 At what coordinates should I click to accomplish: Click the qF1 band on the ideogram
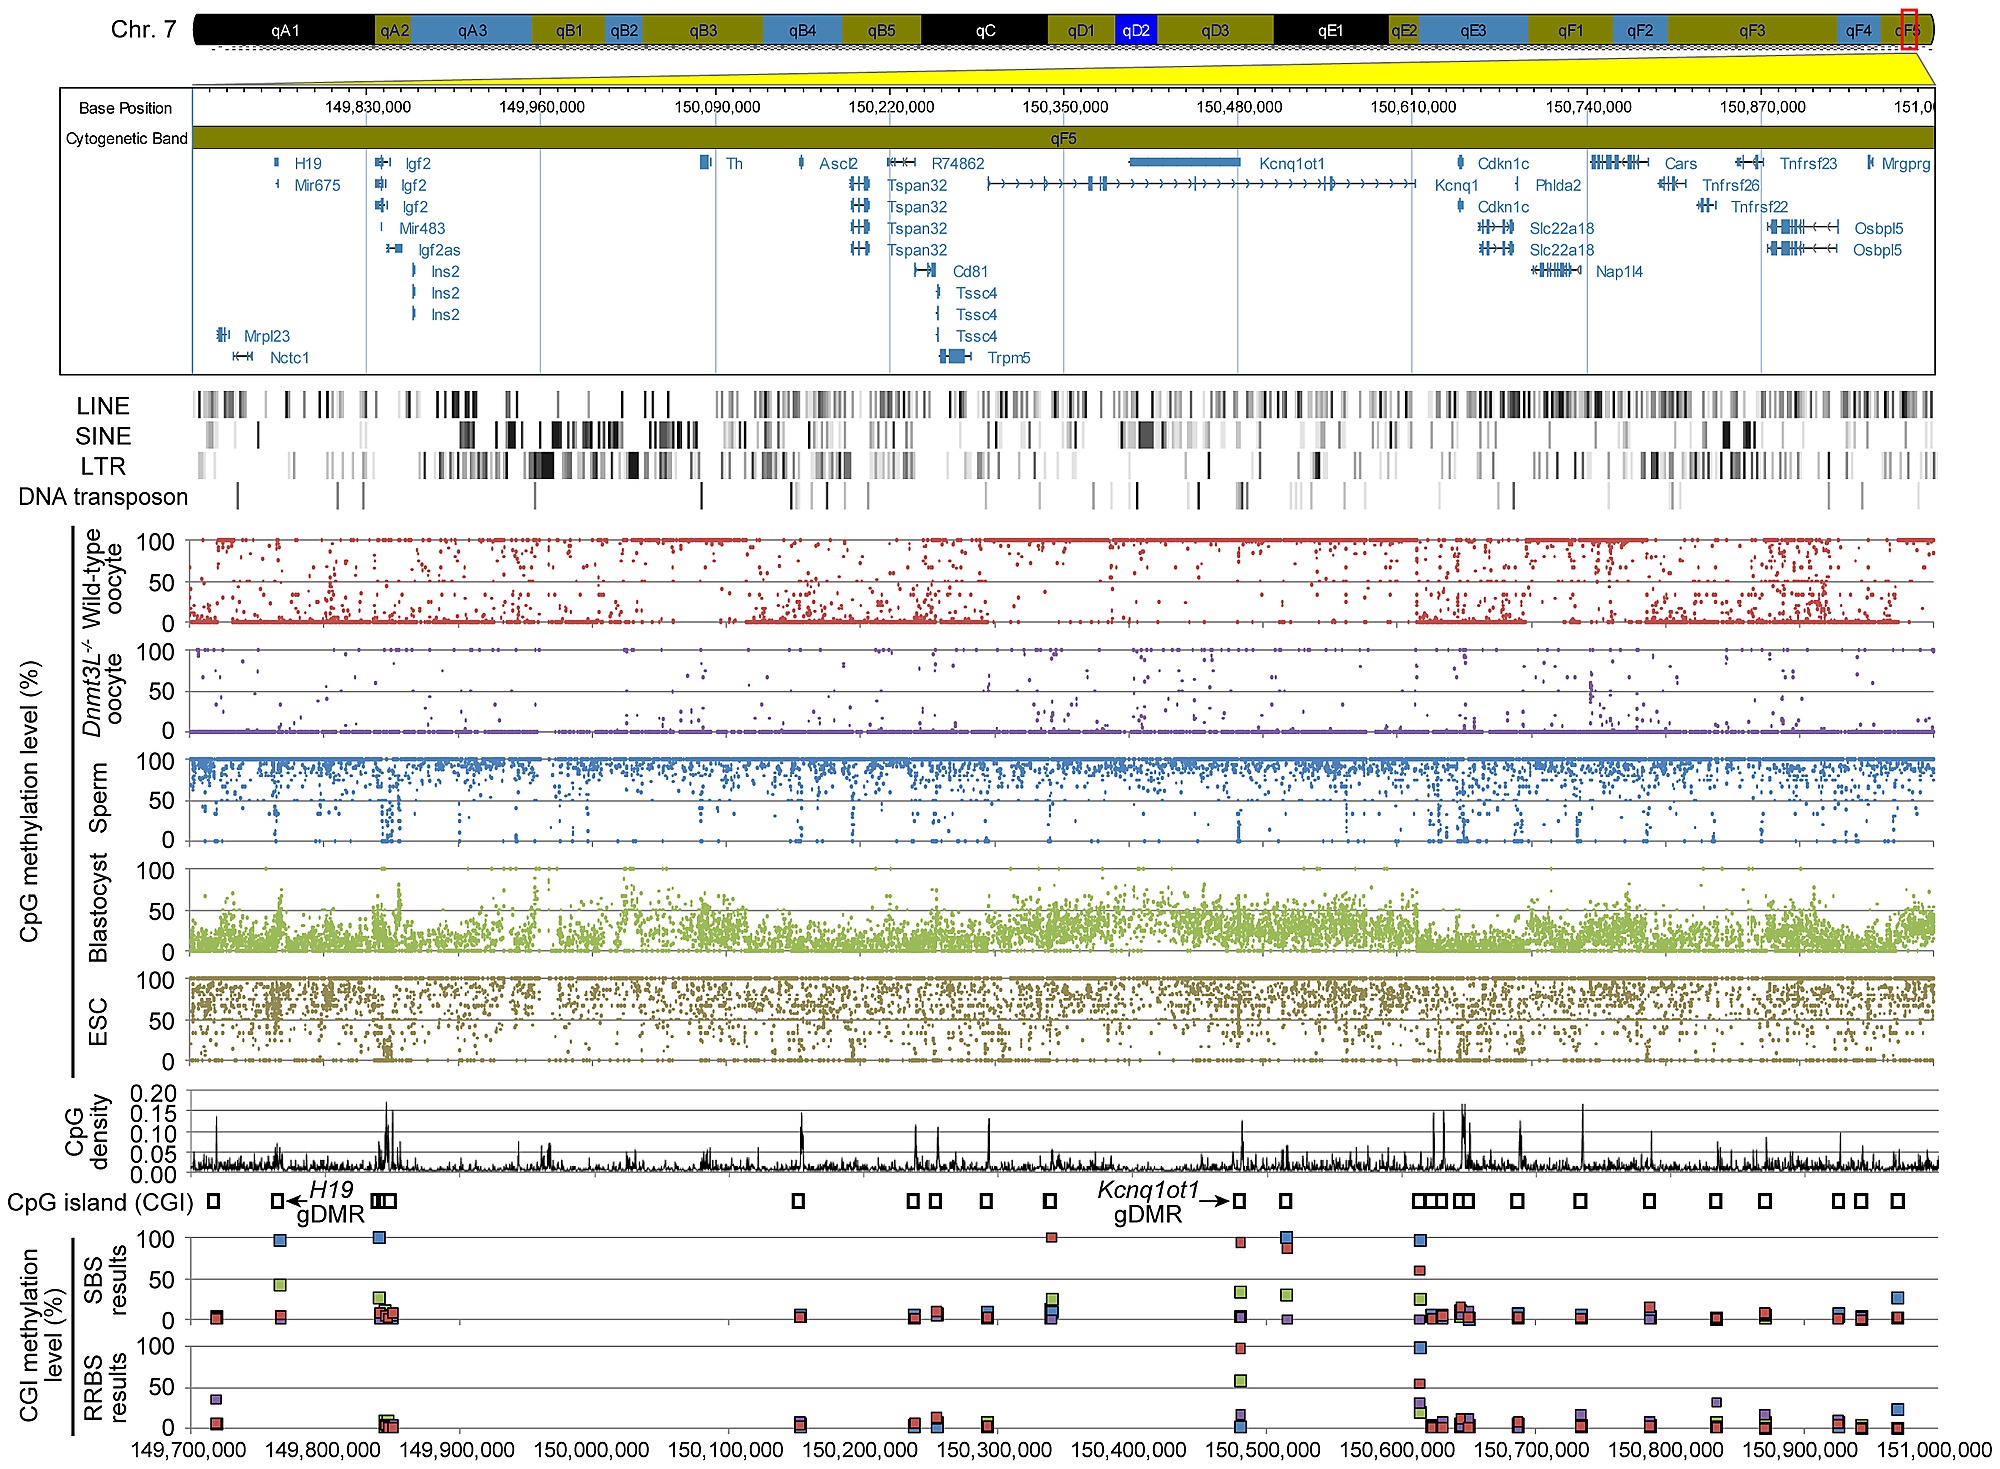[1570, 30]
